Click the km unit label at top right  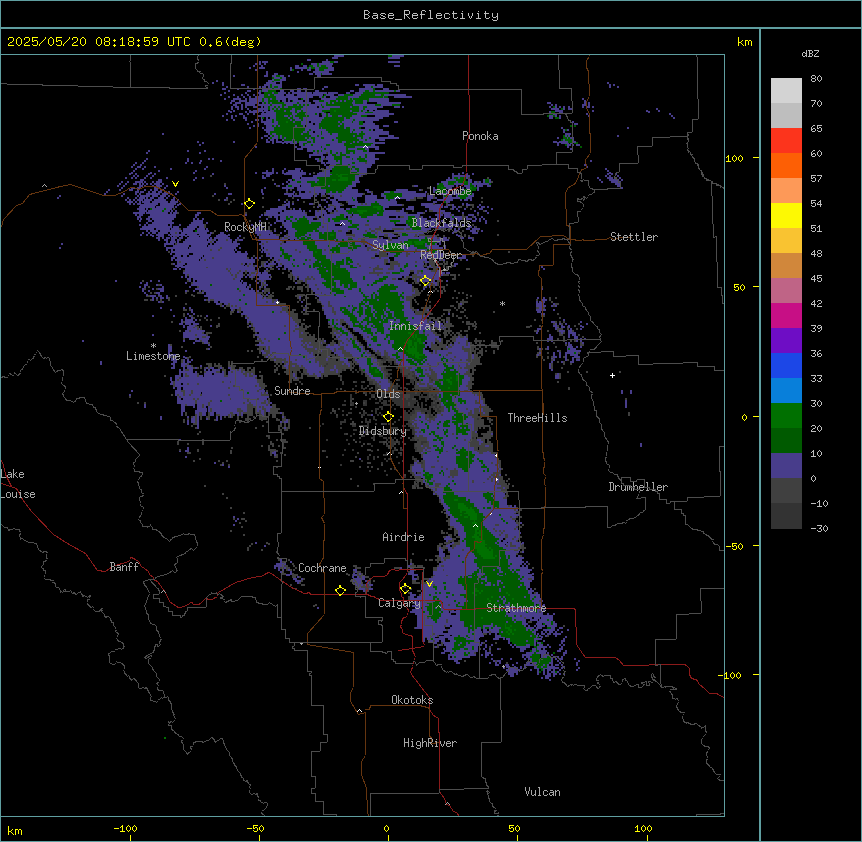coord(745,42)
